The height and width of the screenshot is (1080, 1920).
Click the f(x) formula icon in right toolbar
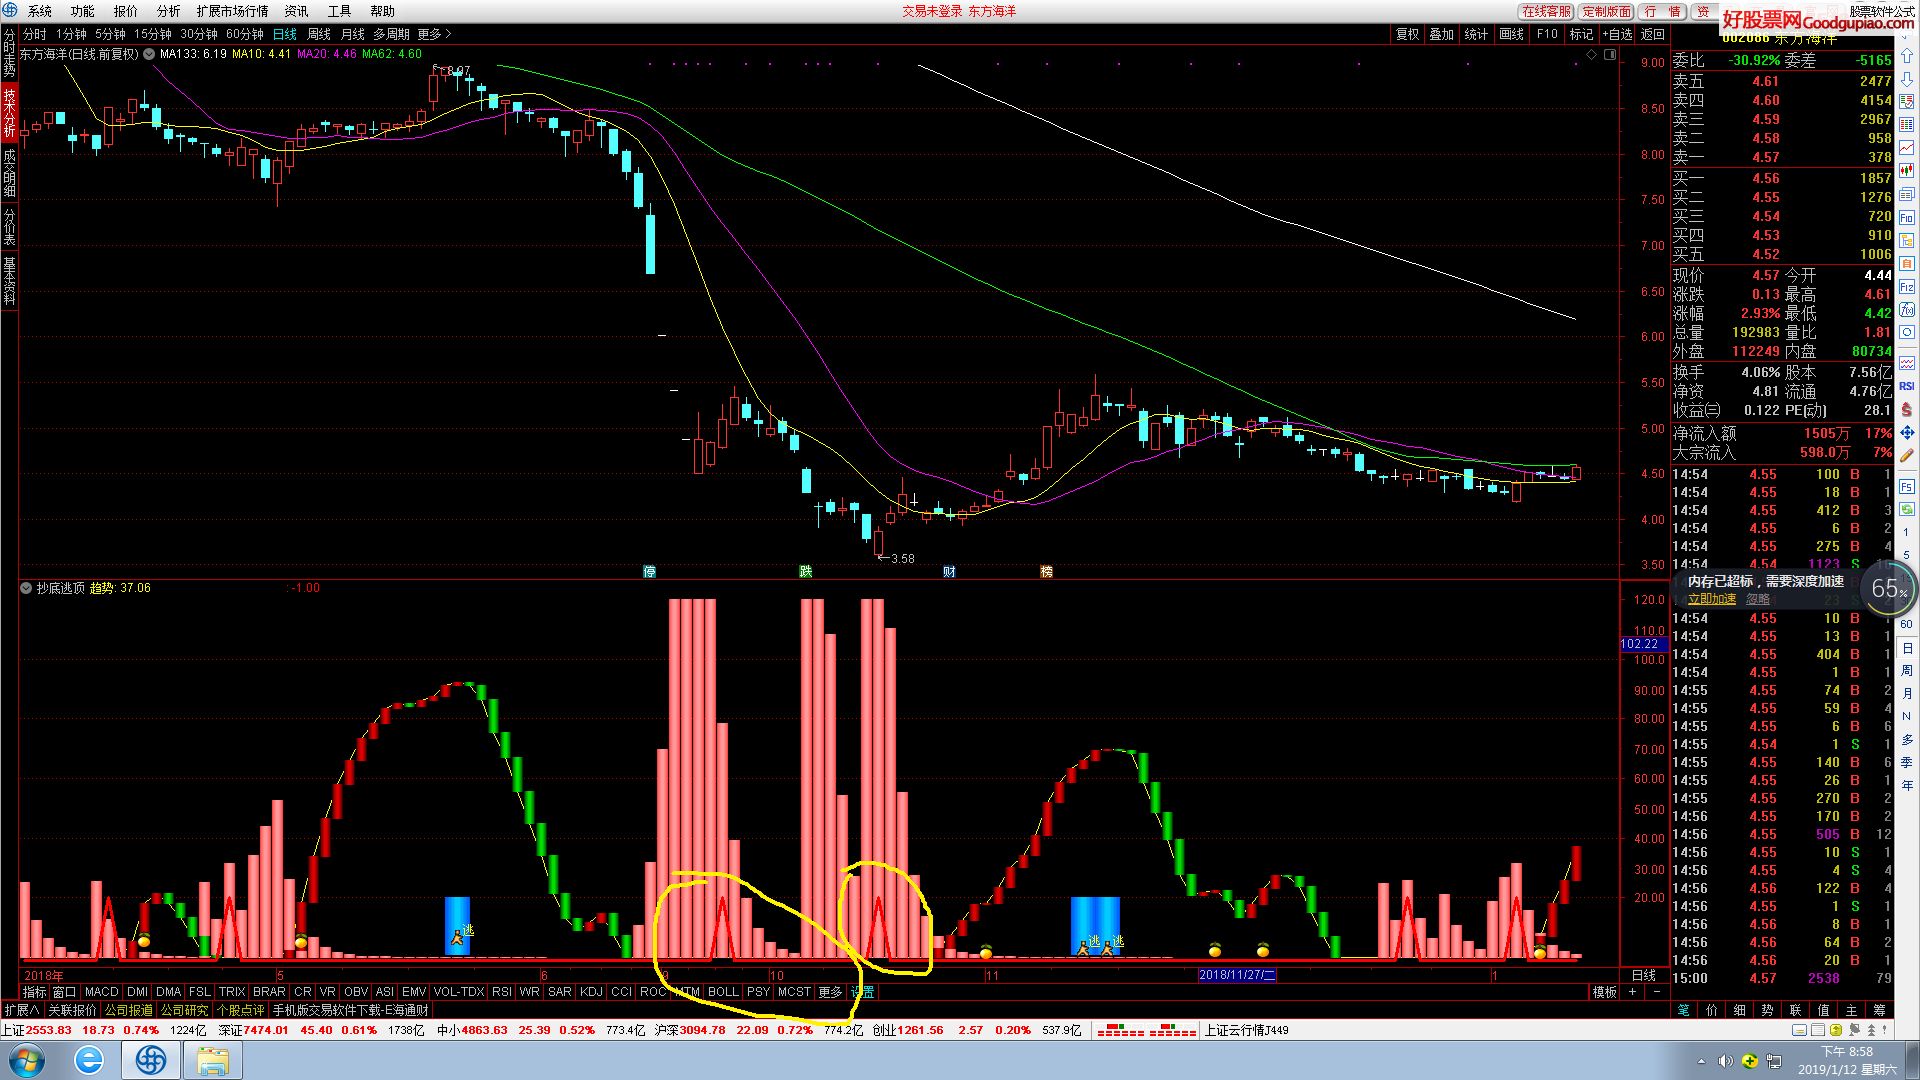pyautogui.click(x=1907, y=309)
